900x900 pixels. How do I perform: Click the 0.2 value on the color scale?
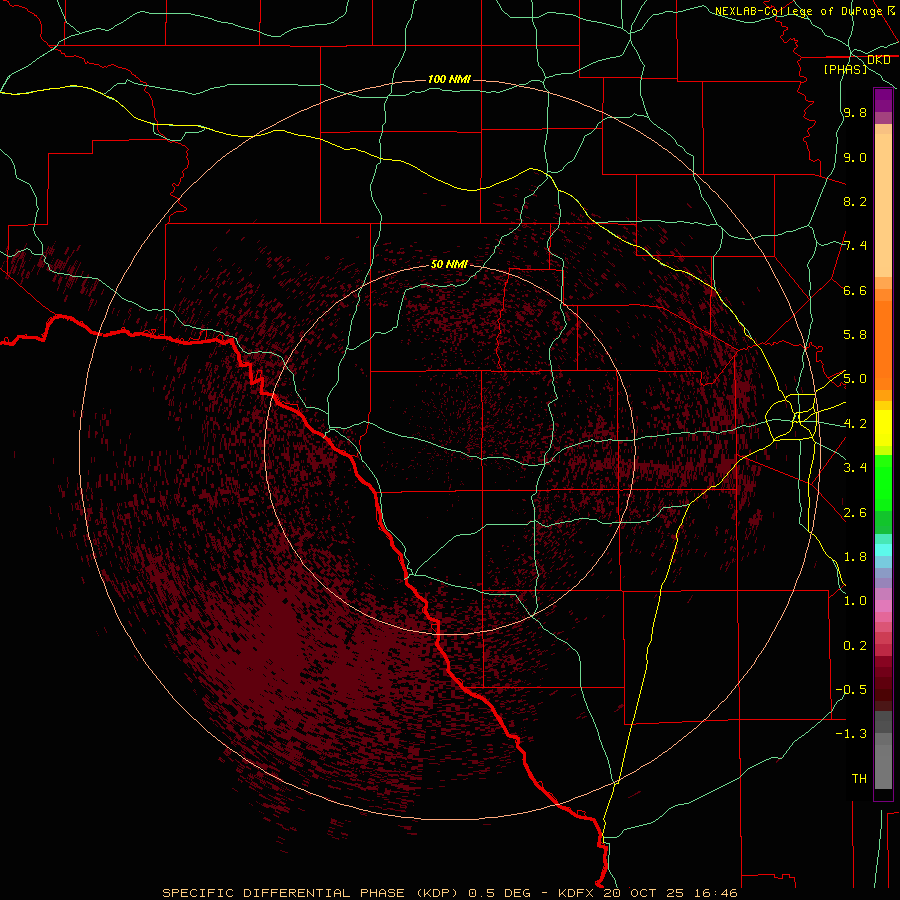pyautogui.click(x=855, y=646)
